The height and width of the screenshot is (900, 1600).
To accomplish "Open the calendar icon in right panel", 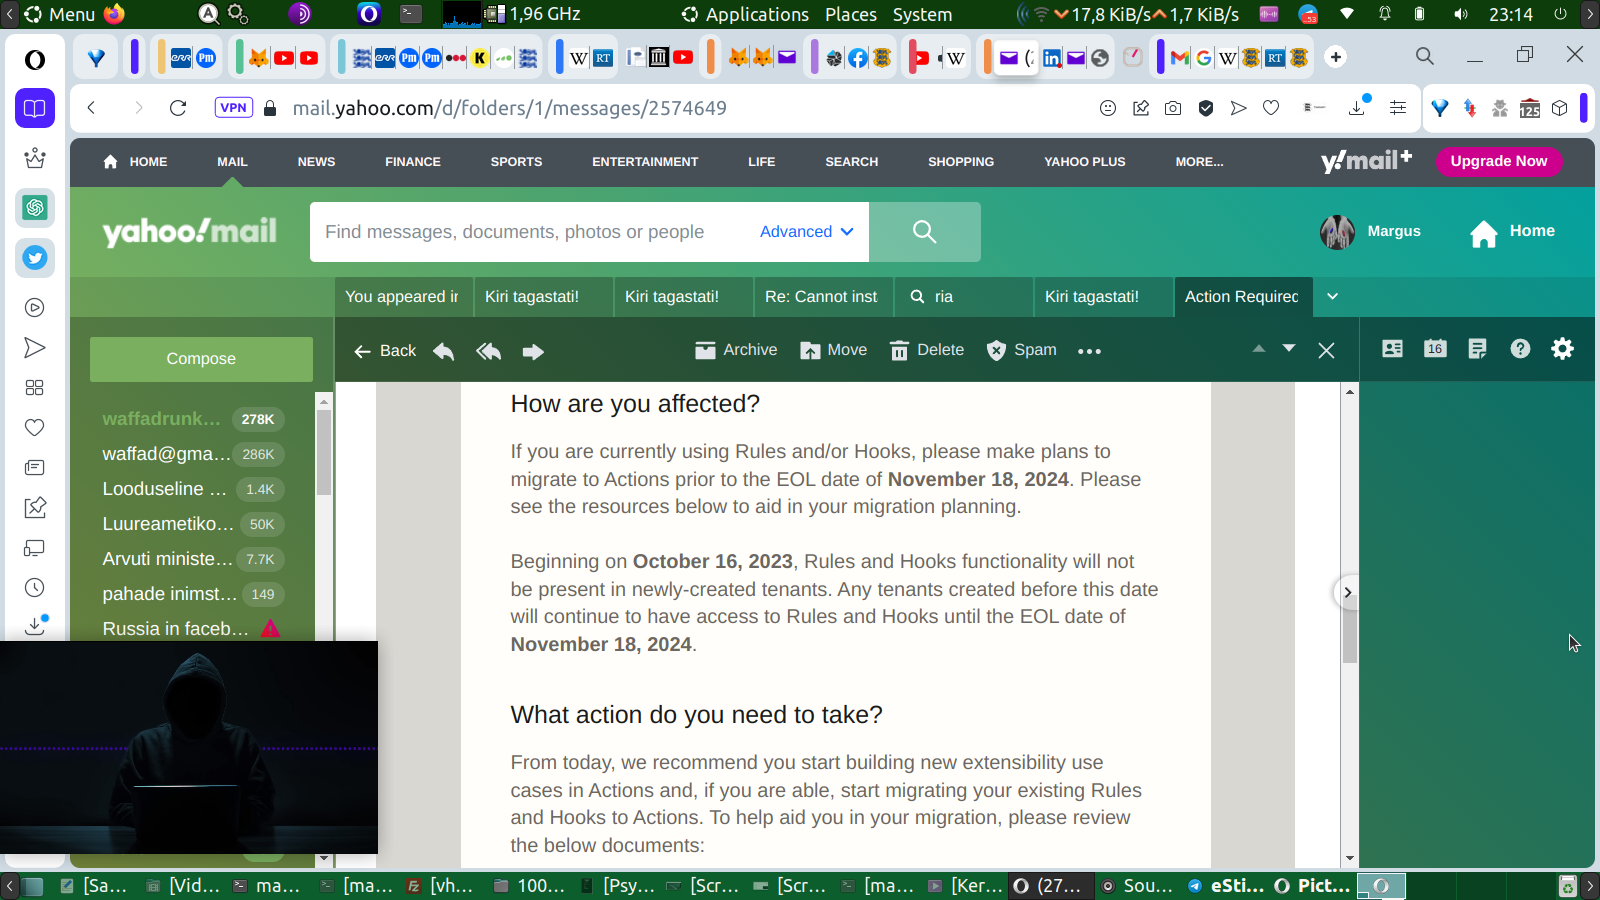I will click(x=1435, y=348).
